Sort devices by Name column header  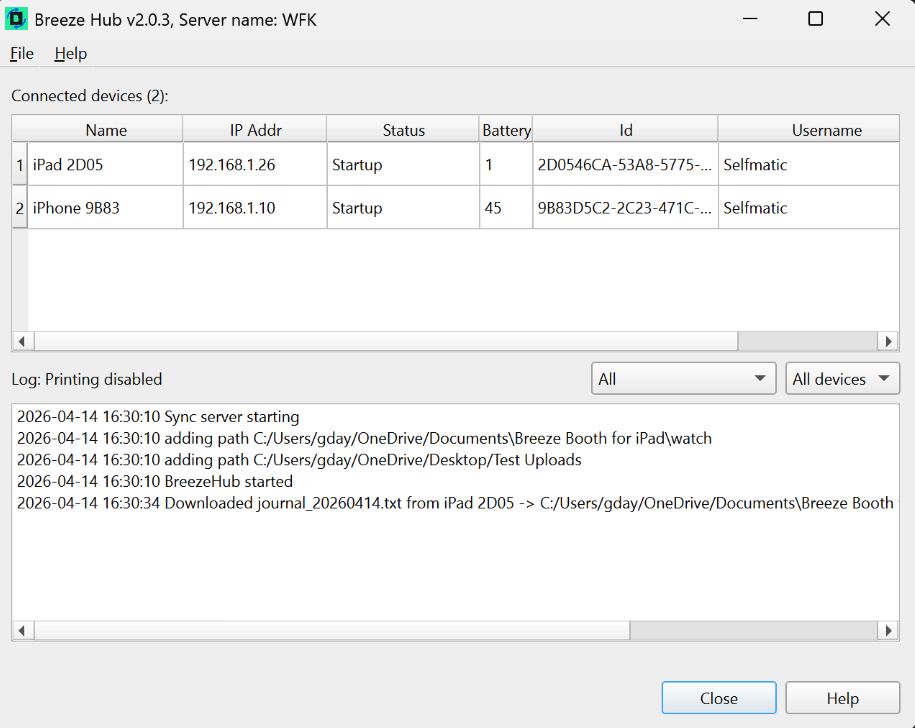[x=106, y=130]
